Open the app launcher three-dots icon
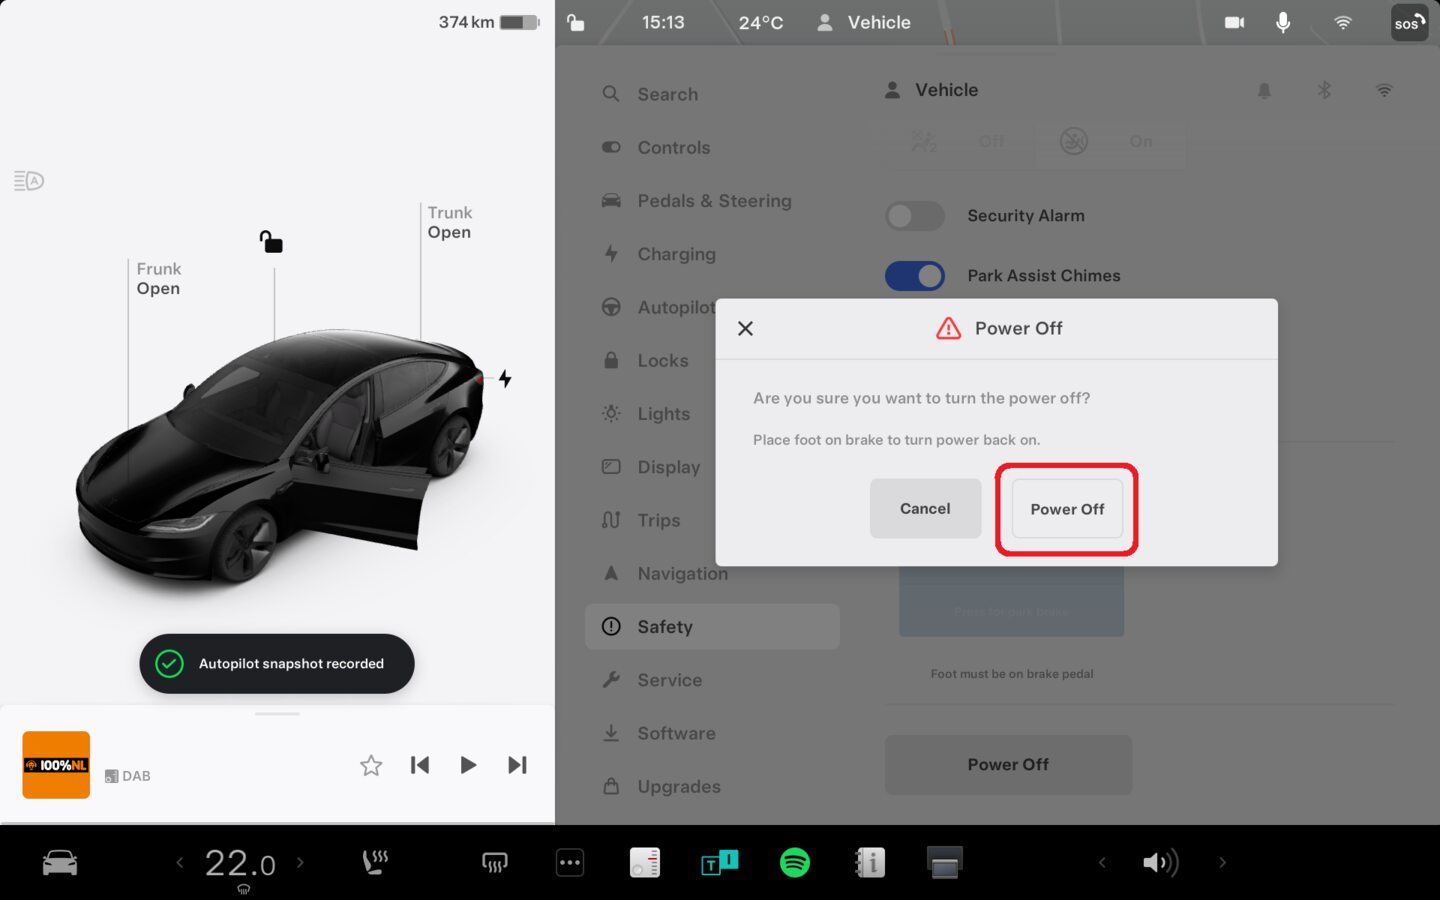 coord(570,862)
